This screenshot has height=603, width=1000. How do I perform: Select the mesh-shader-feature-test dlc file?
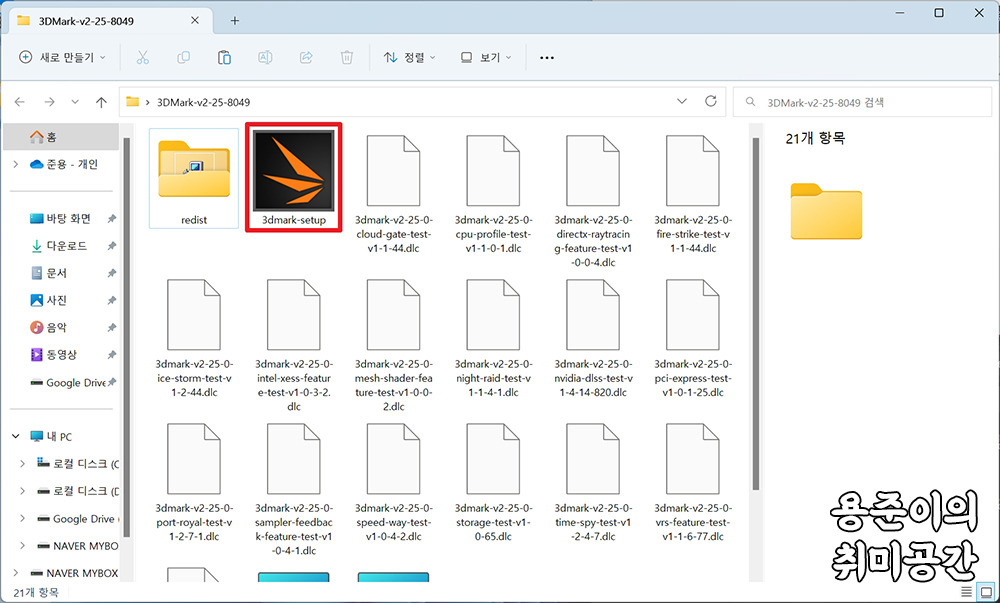pyautogui.click(x=393, y=345)
